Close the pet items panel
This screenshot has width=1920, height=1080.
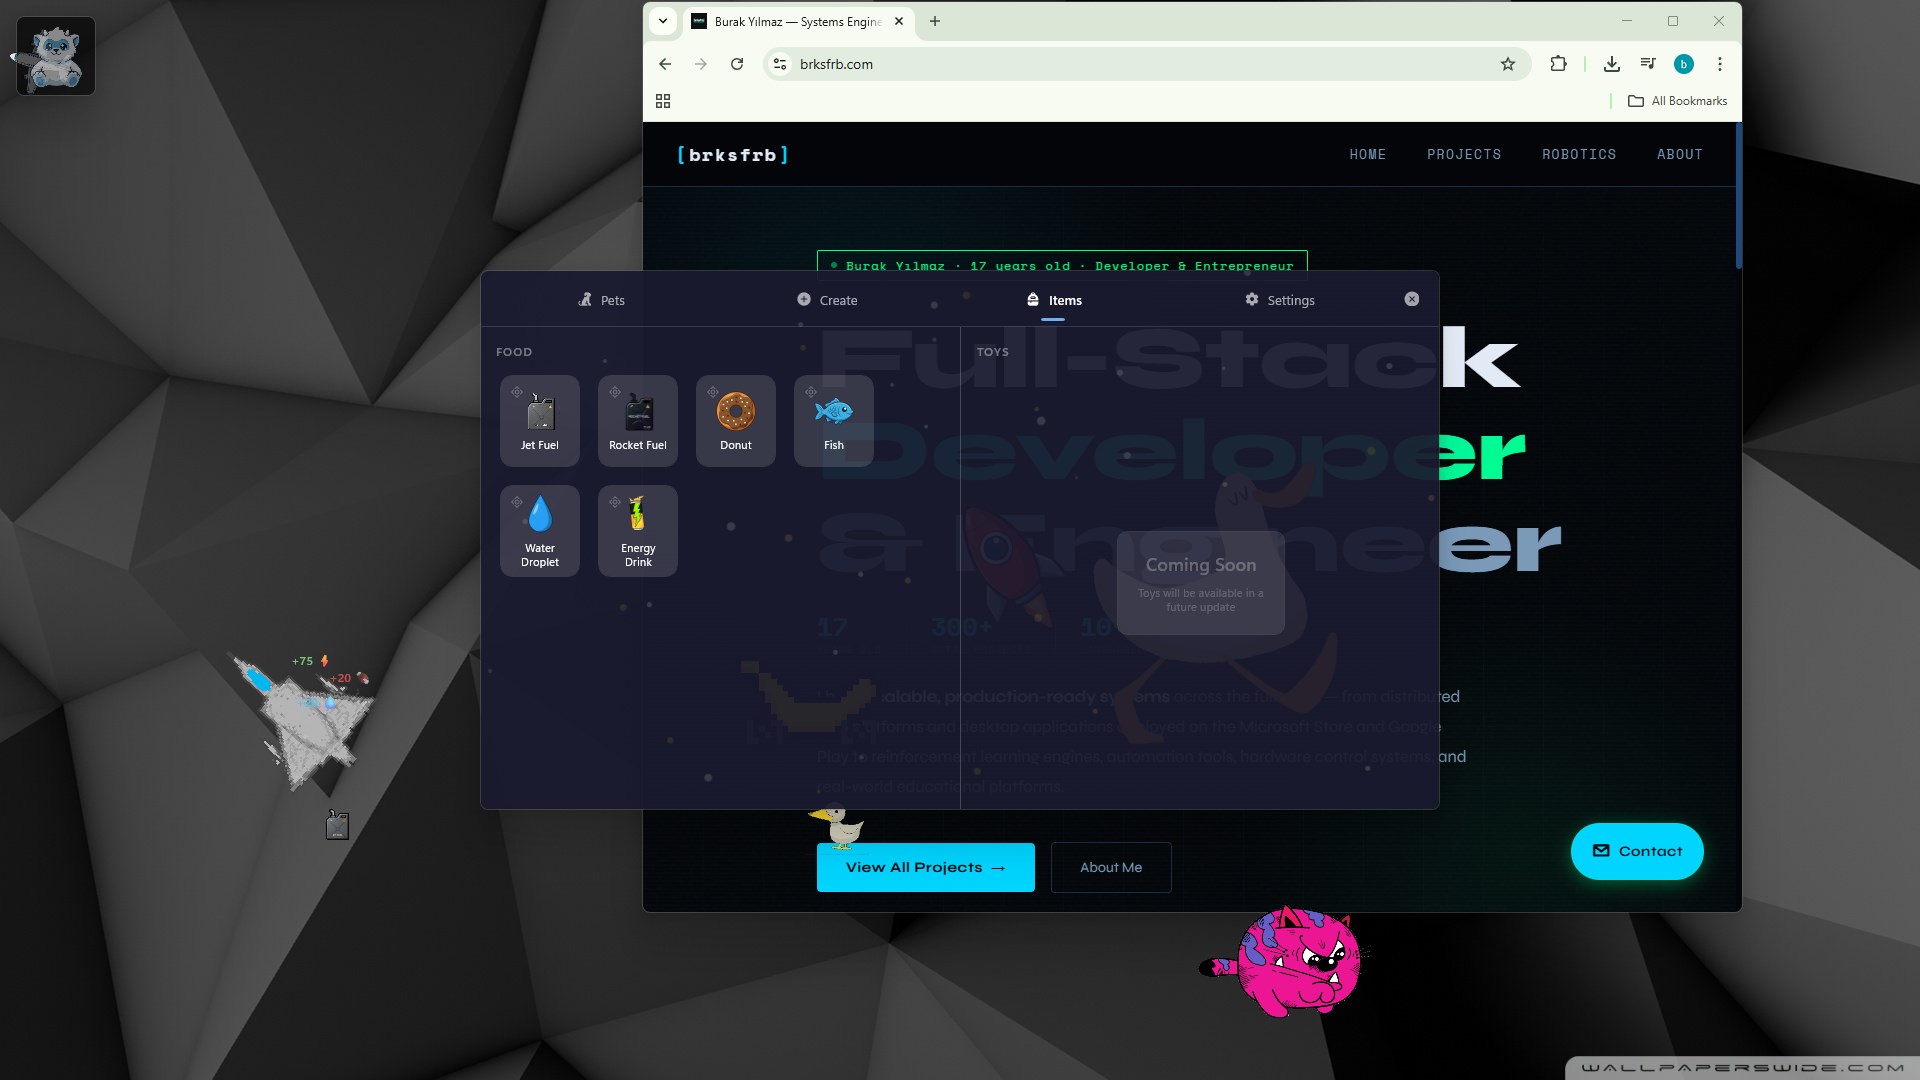(1412, 299)
